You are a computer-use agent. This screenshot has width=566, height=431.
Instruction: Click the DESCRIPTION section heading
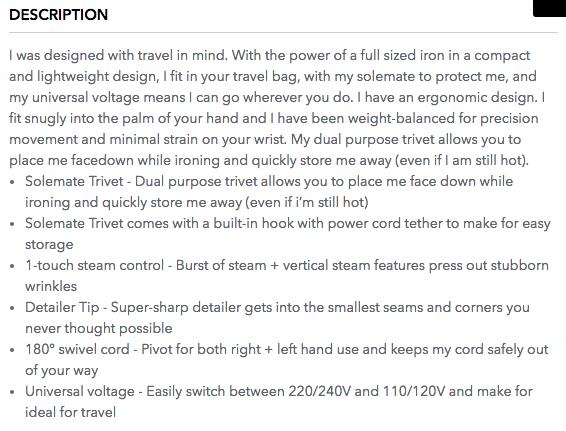coord(58,15)
